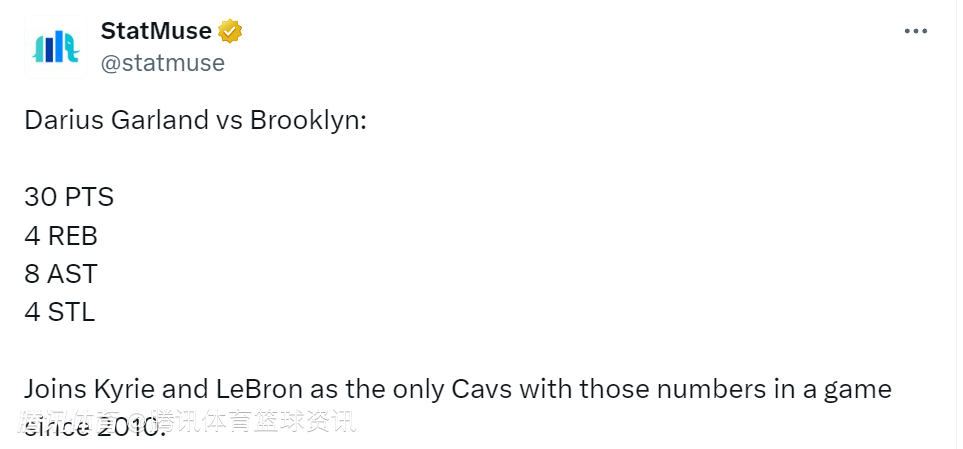Image resolution: width=963 pixels, height=449 pixels.
Task: Click the @statmuse handle
Action: (162, 63)
